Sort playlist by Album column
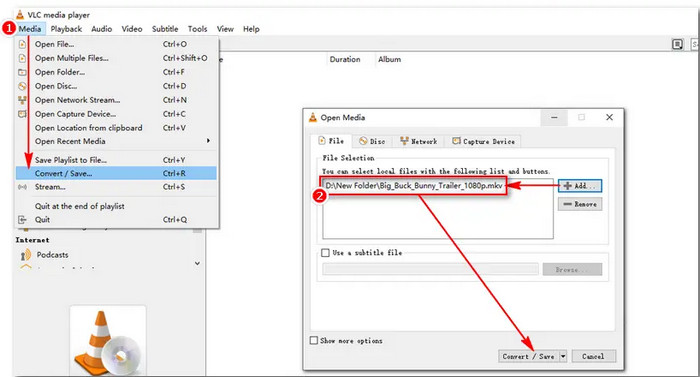 click(x=389, y=59)
